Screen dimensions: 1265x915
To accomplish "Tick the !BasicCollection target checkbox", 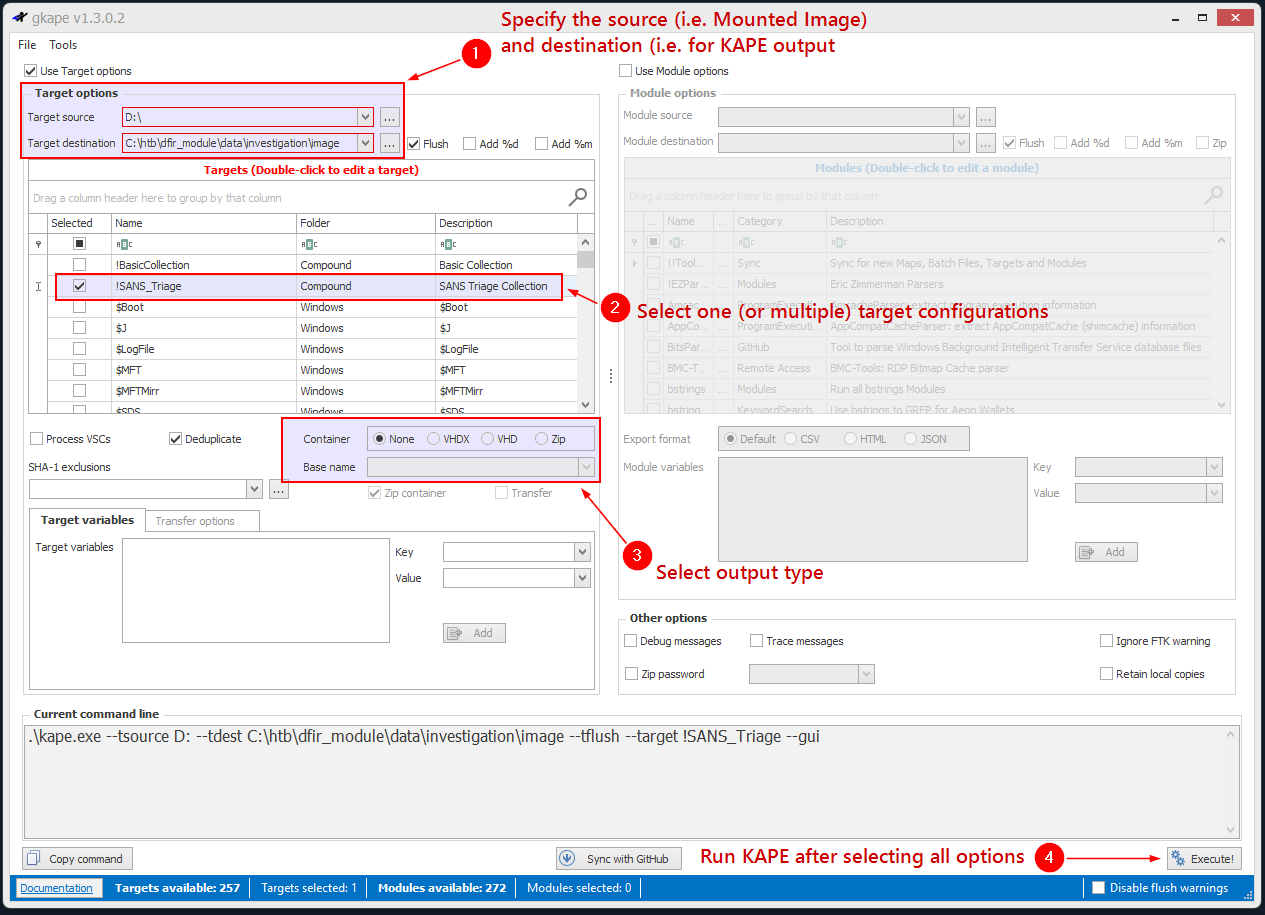I will tap(79, 265).
